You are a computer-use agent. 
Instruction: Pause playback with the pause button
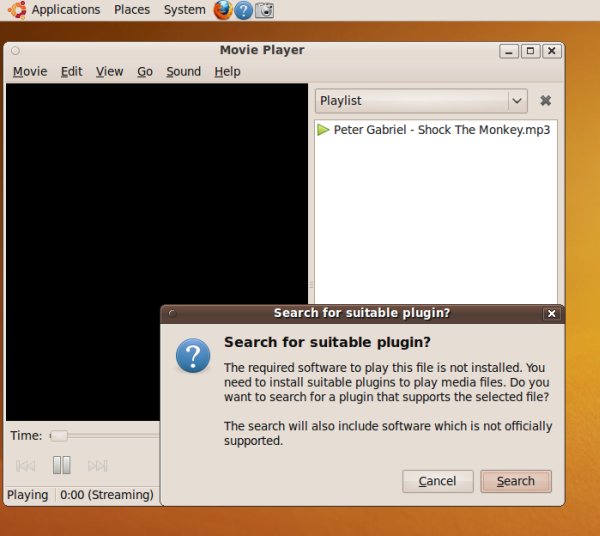coord(62,465)
